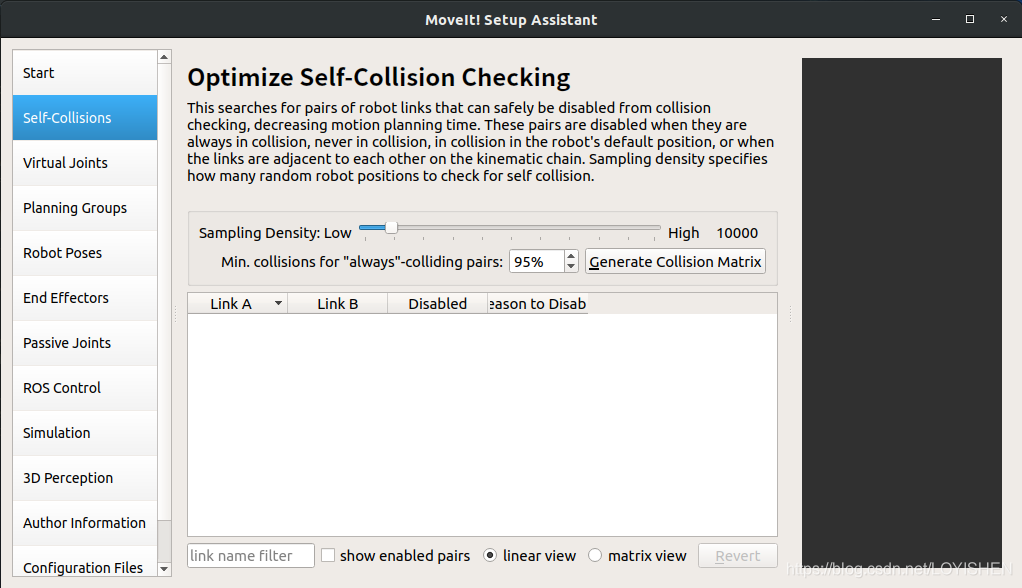The image size is (1022, 588).
Task: Open Configuration Files section
Action: tap(85, 562)
